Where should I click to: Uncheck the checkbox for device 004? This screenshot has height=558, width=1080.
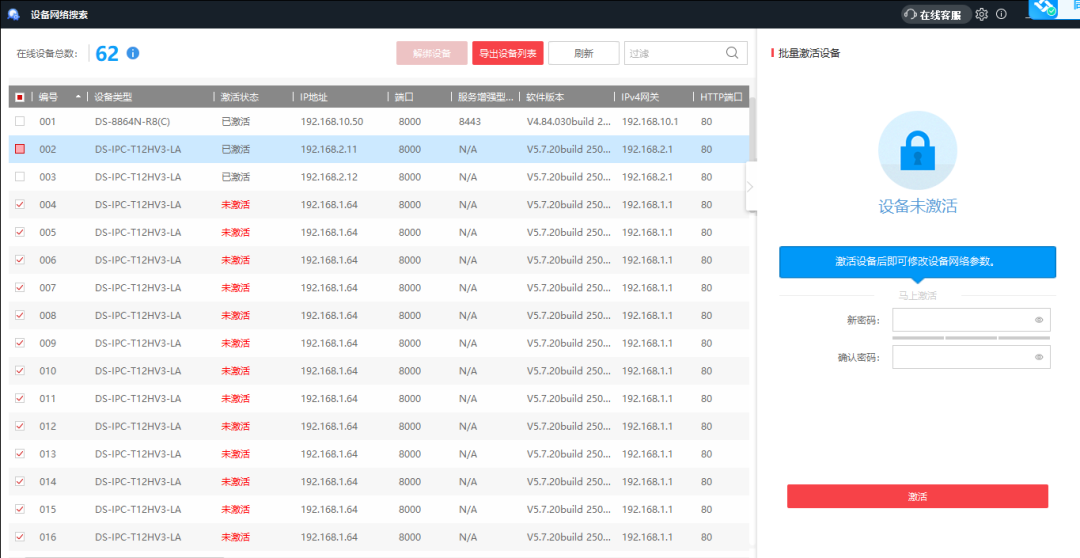point(20,205)
